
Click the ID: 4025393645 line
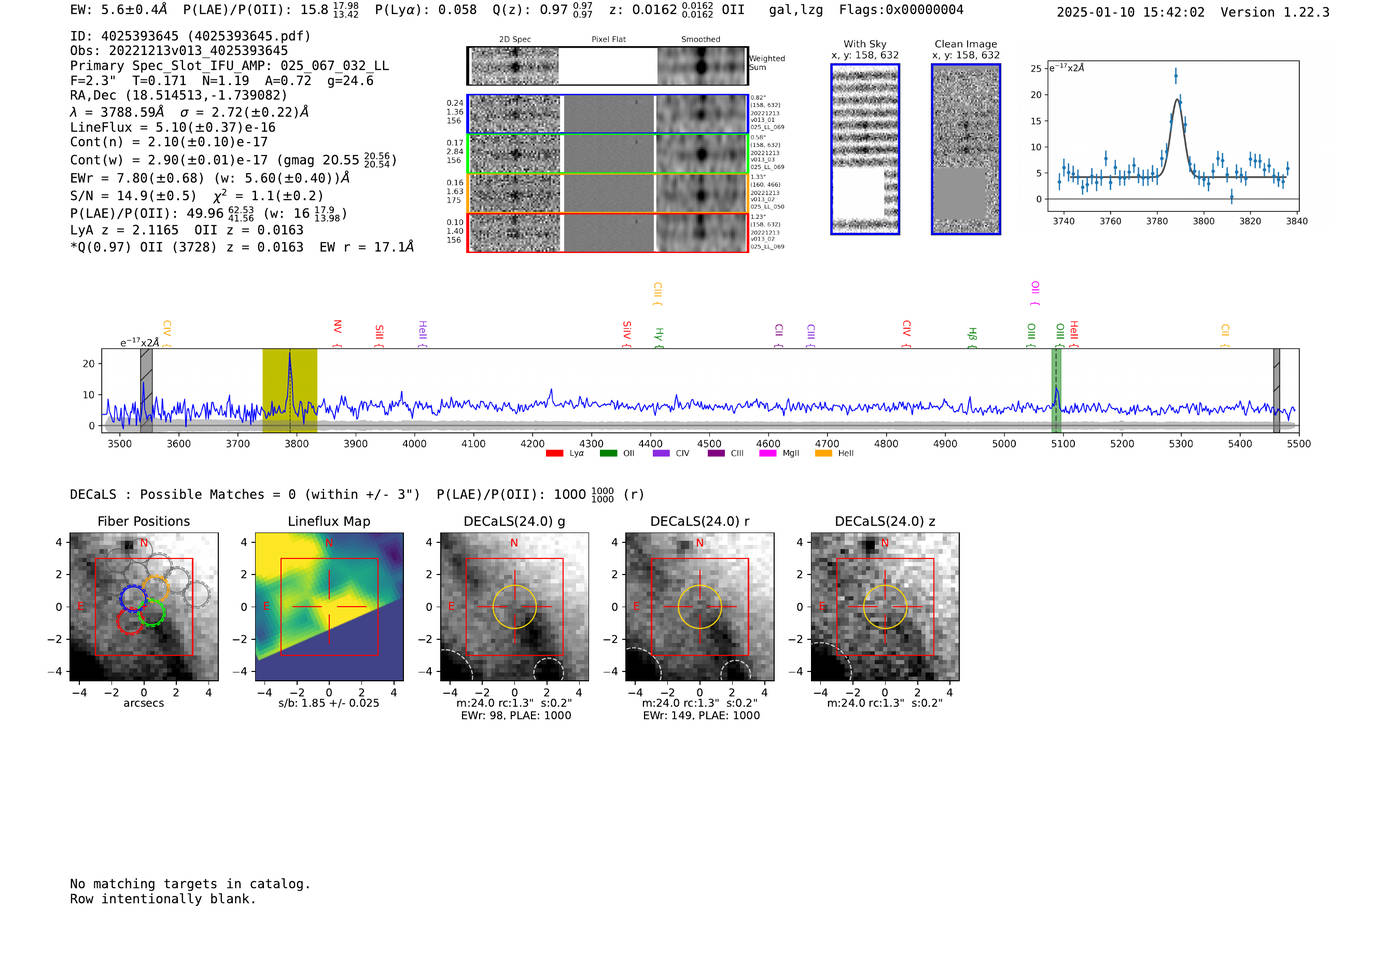pos(190,36)
